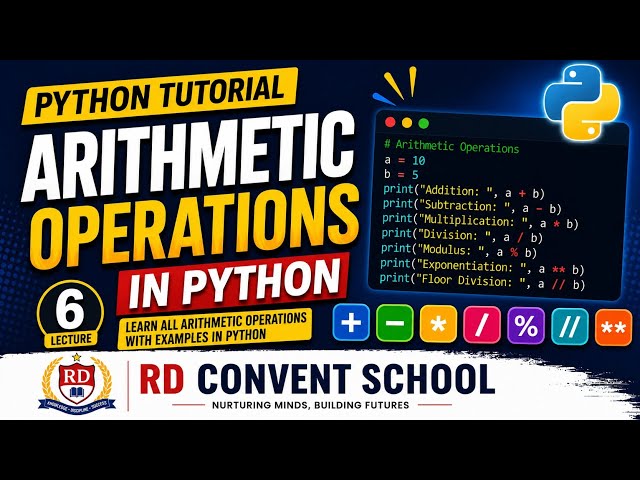Click the print Division code line
Image resolution: width=640 pixels, height=480 pixels.
(462, 236)
